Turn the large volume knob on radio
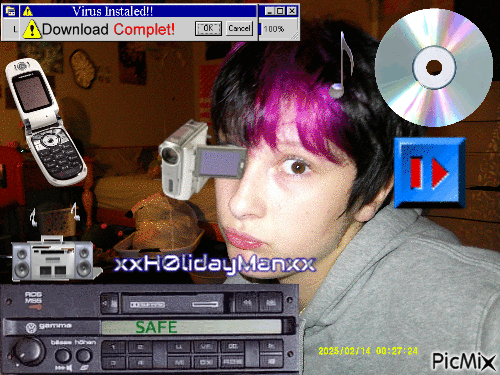Screen dimensions: 500x375 29,352
